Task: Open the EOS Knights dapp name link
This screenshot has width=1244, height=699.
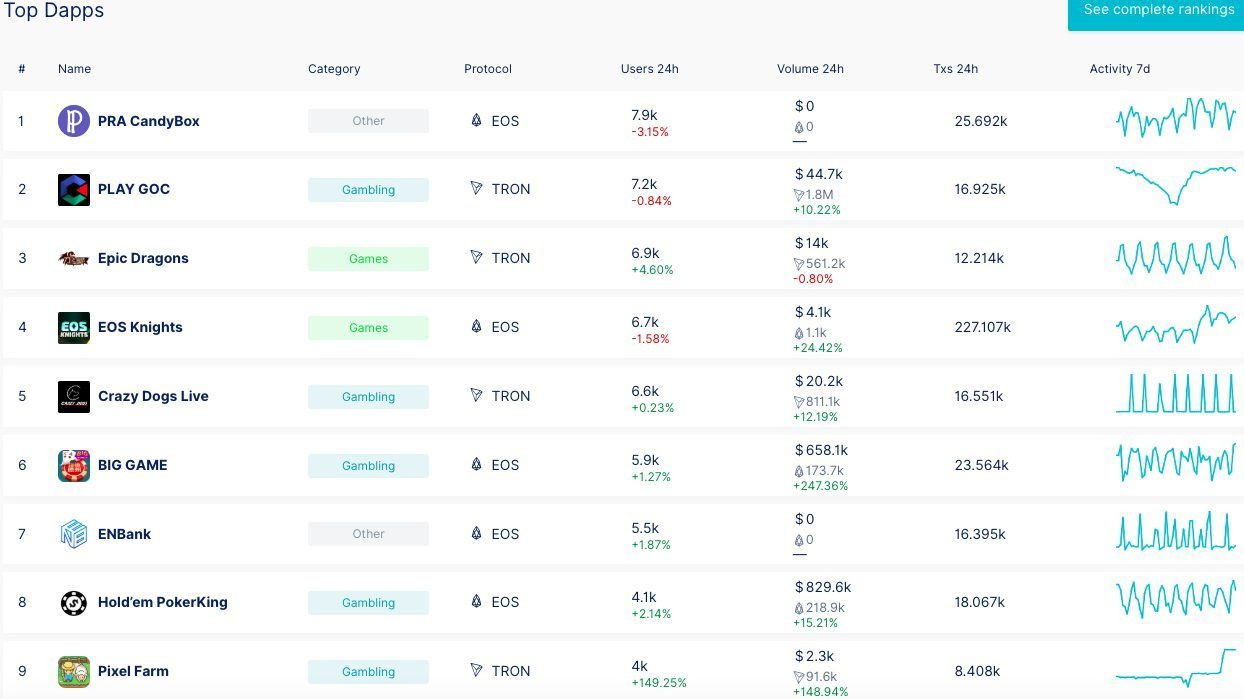Action: point(140,327)
